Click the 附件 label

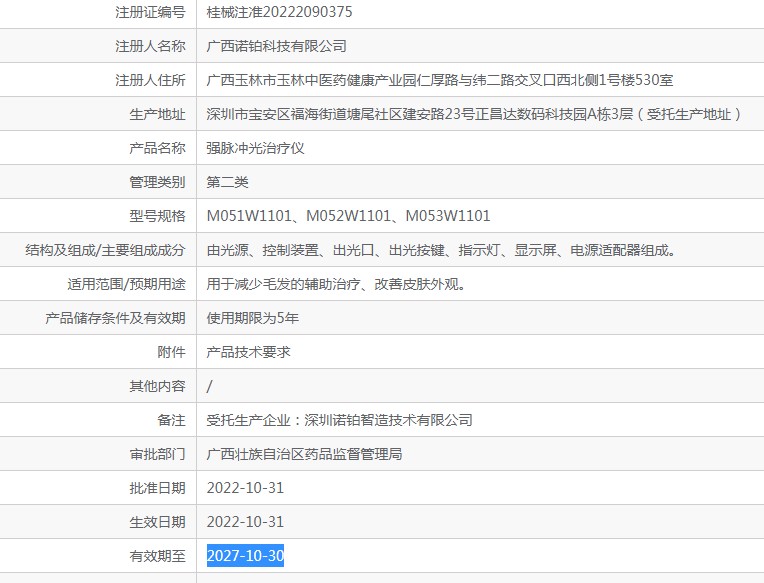pos(172,352)
